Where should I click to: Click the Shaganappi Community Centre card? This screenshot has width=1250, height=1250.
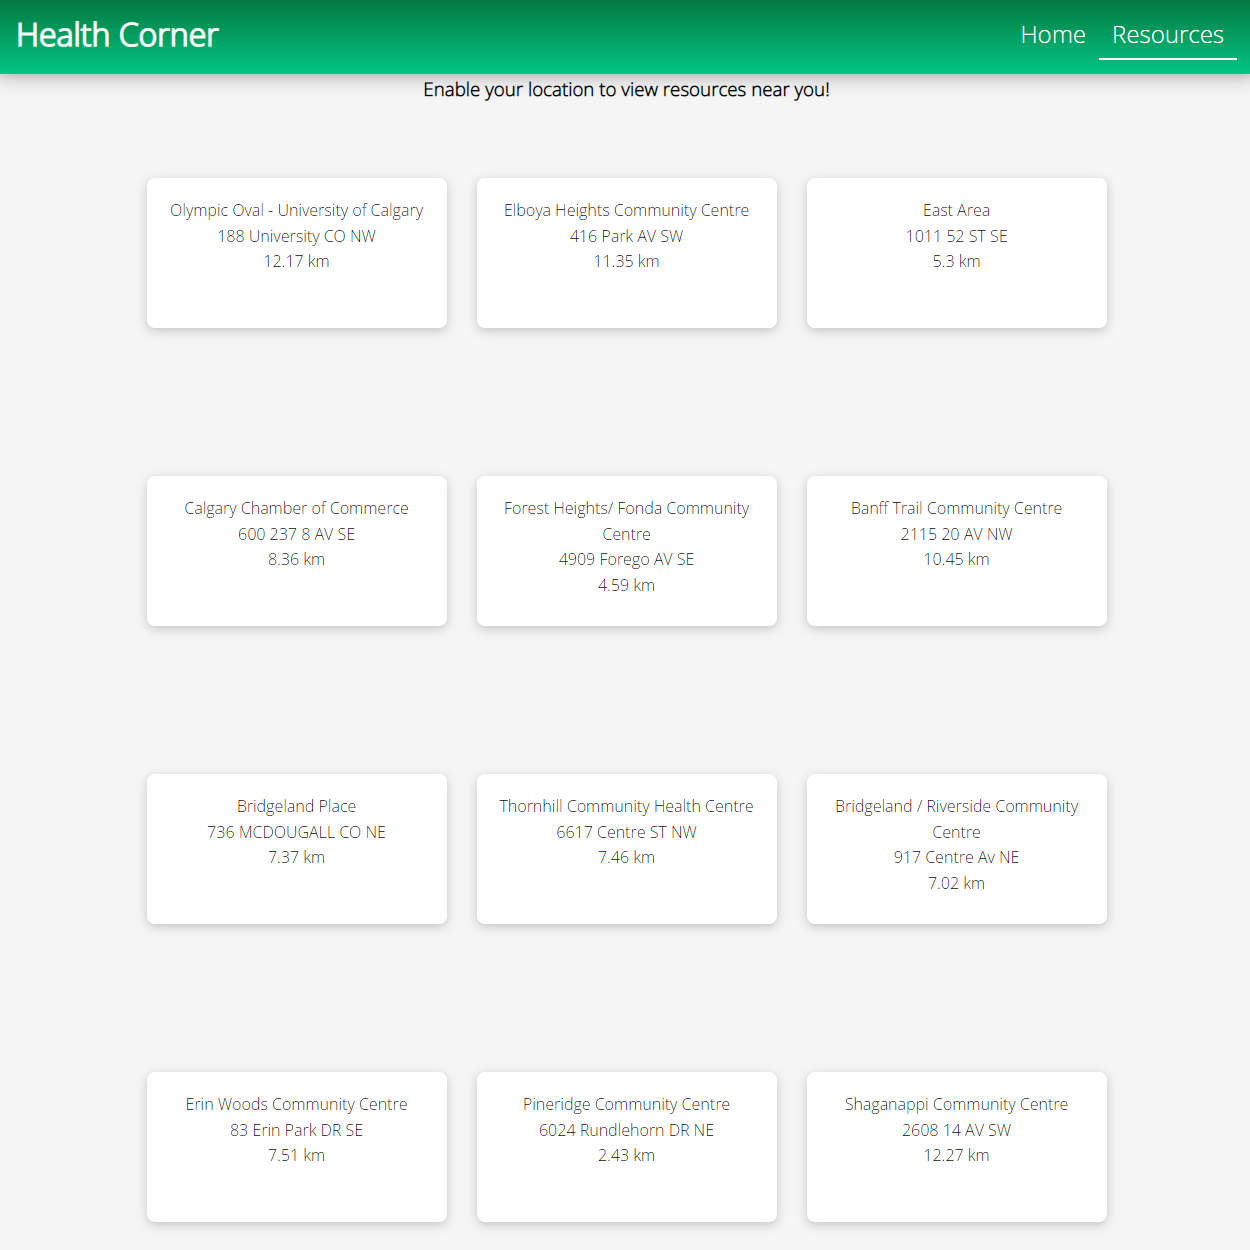click(956, 1146)
